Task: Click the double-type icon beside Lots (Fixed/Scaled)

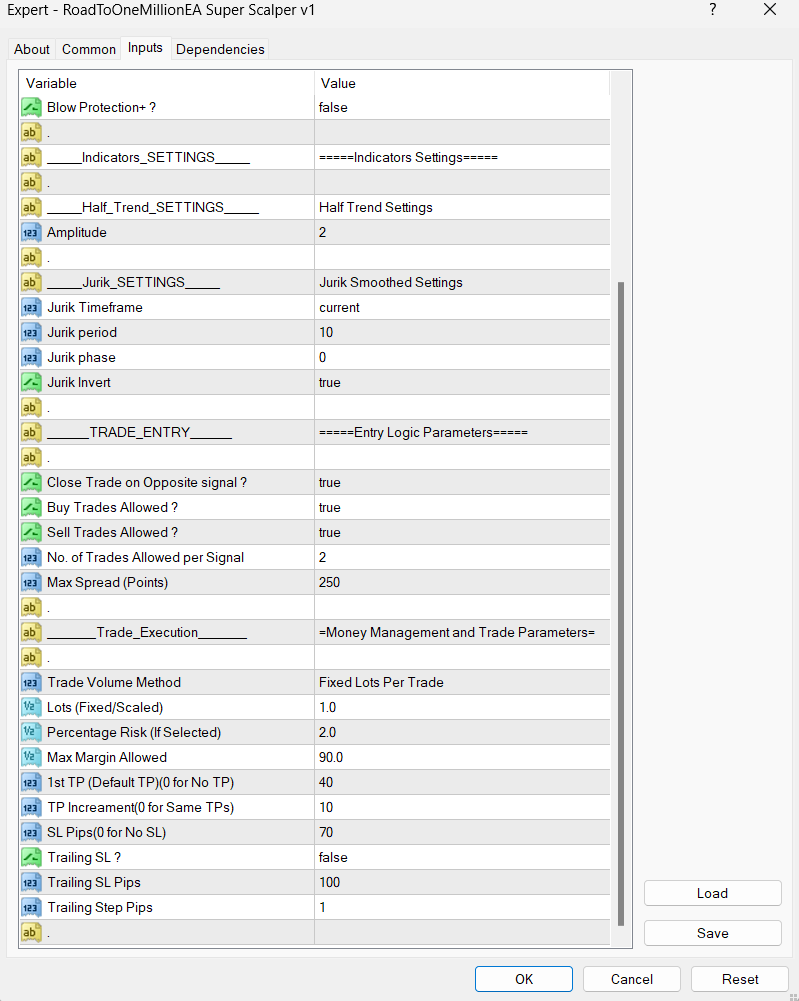Action: click(31, 707)
